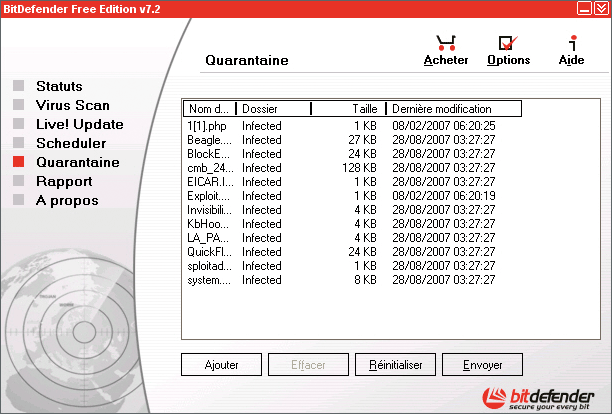Click the double-arrow title bar button
The image size is (612, 414).
[601, 8]
